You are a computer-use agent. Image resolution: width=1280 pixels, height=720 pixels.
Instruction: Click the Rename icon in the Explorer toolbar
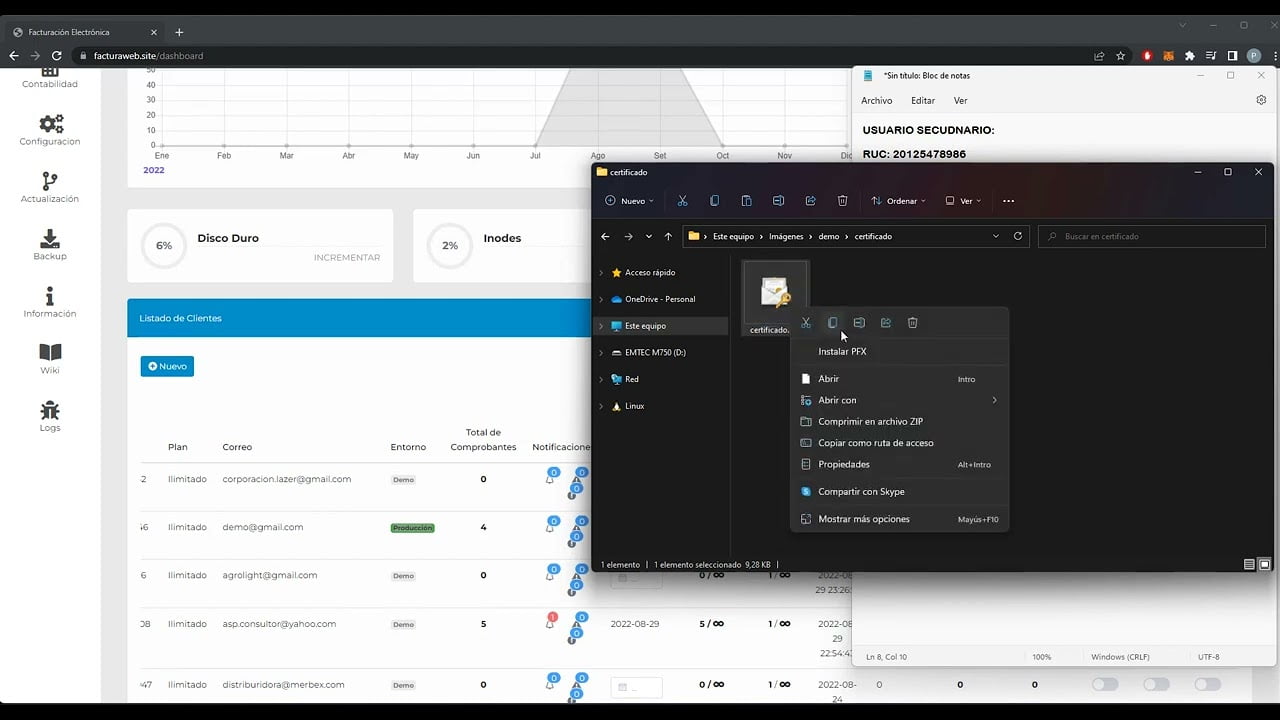pos(778,201)
